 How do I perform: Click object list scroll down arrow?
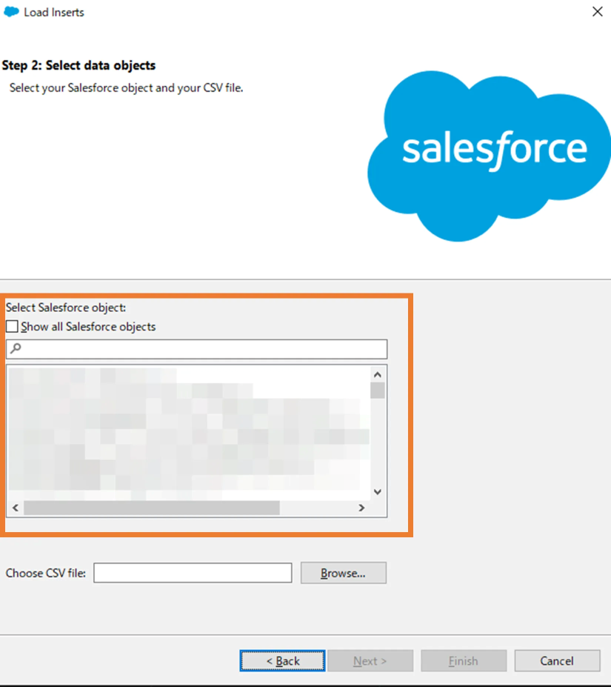pos(378,492)
